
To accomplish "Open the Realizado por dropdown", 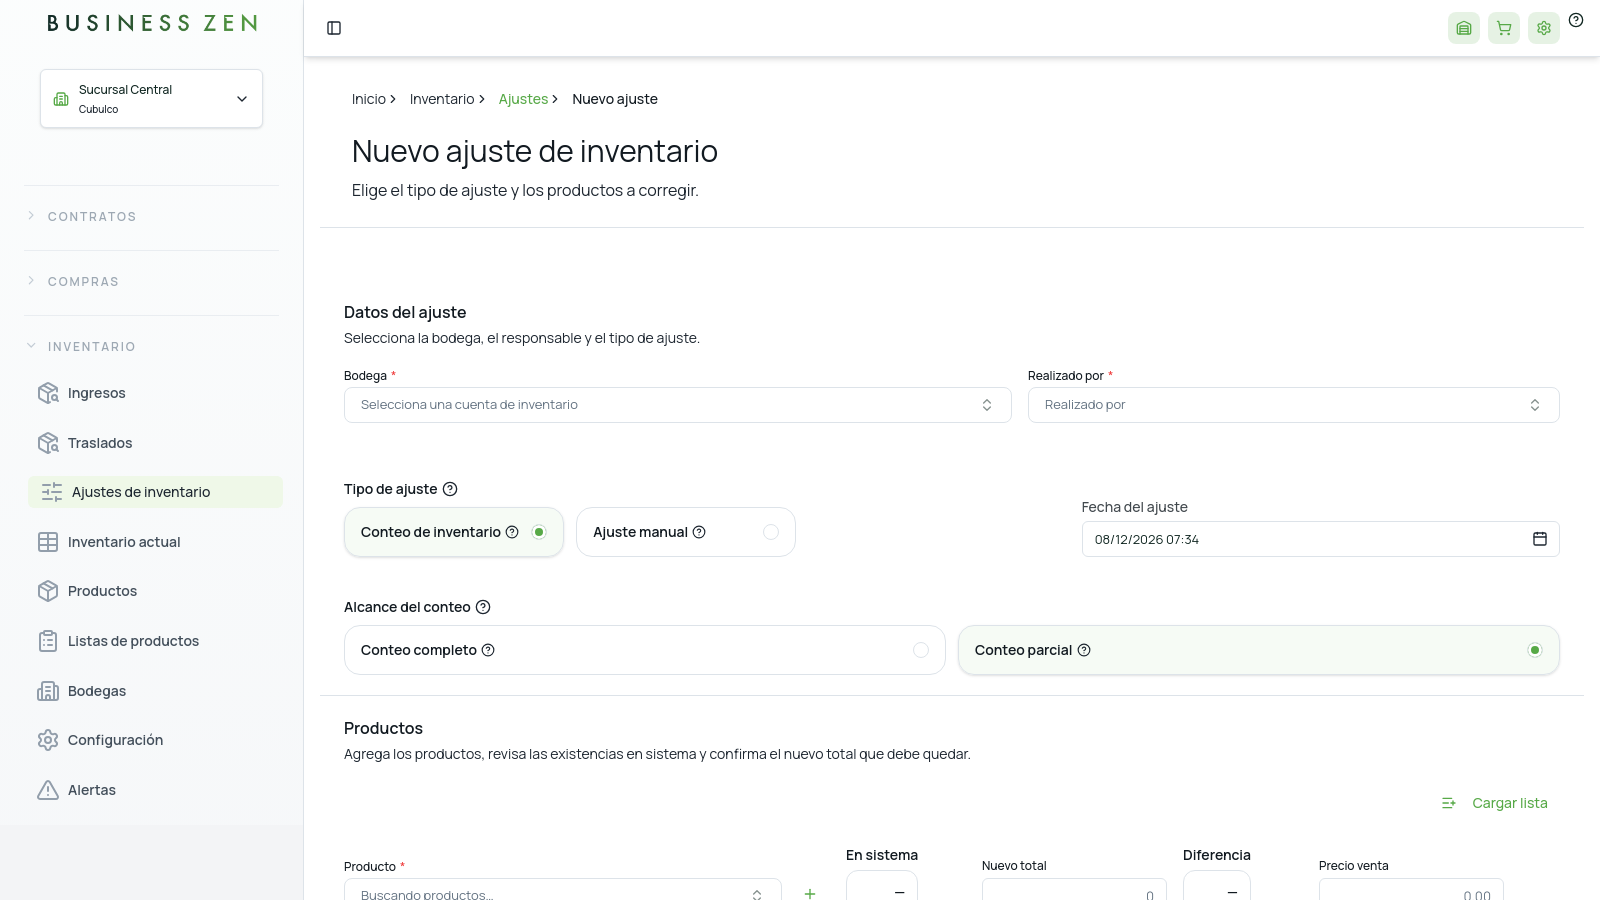I will coord(1294,405).
